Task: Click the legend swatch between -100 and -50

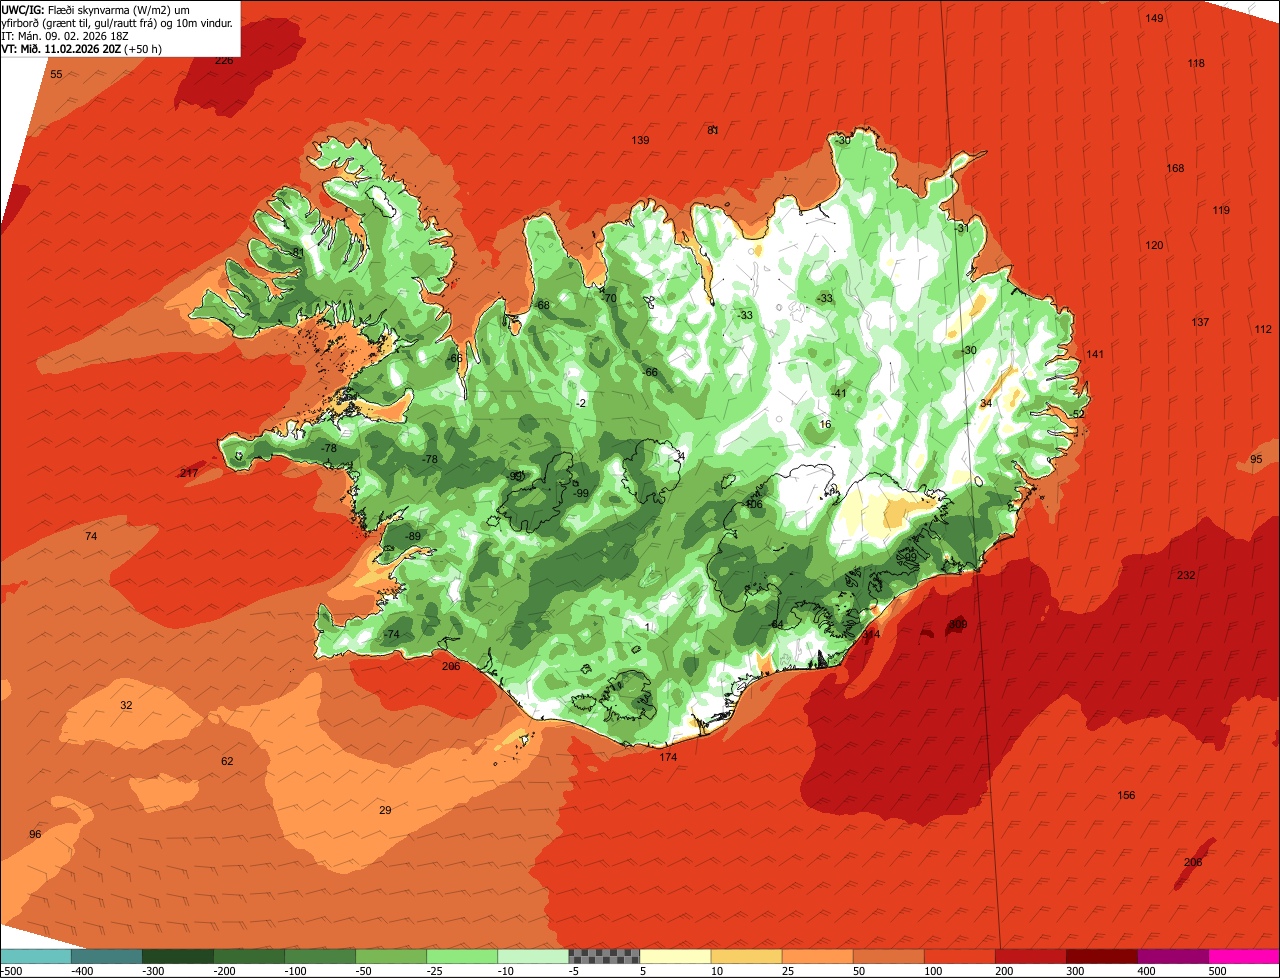Action: [320, 956]
